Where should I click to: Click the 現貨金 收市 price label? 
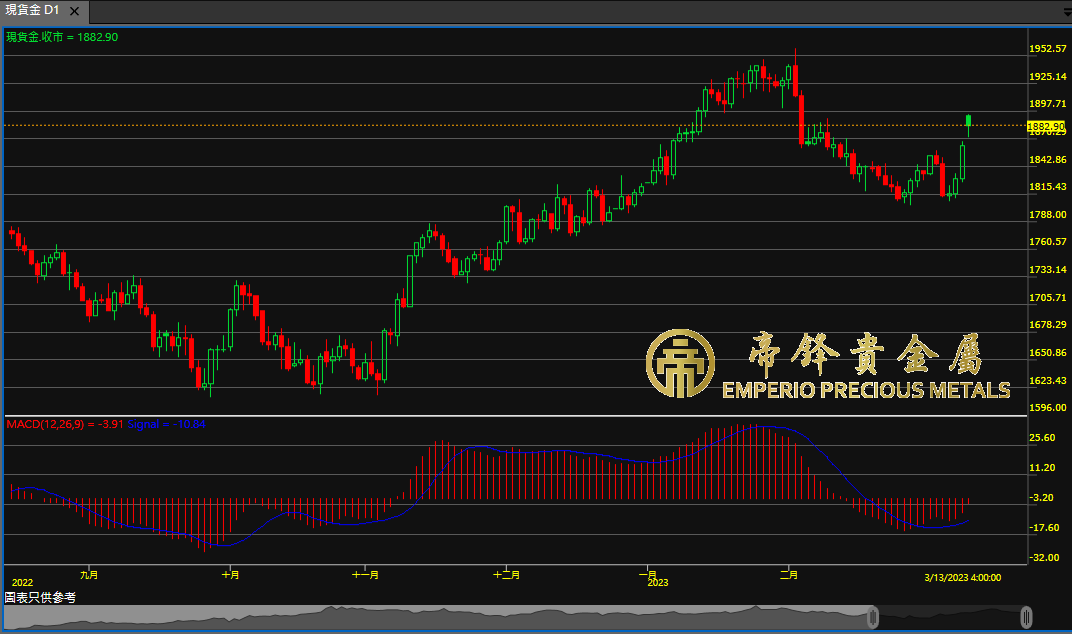tap(62, 37)
